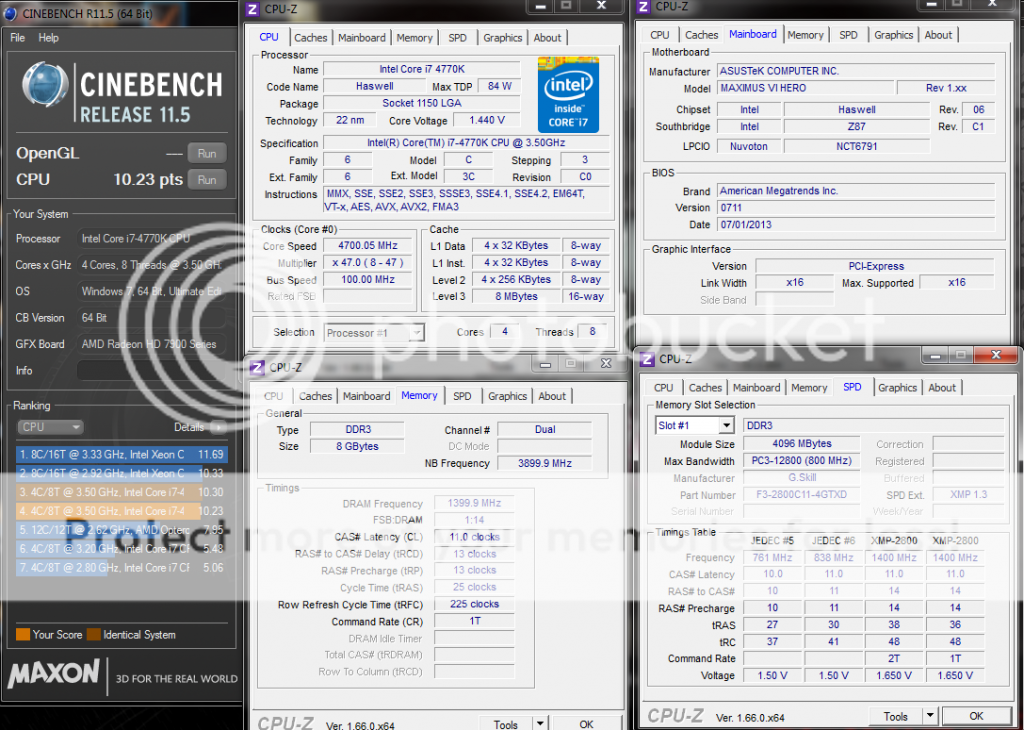Open the File menu in Cinebench

click(18, 38)
